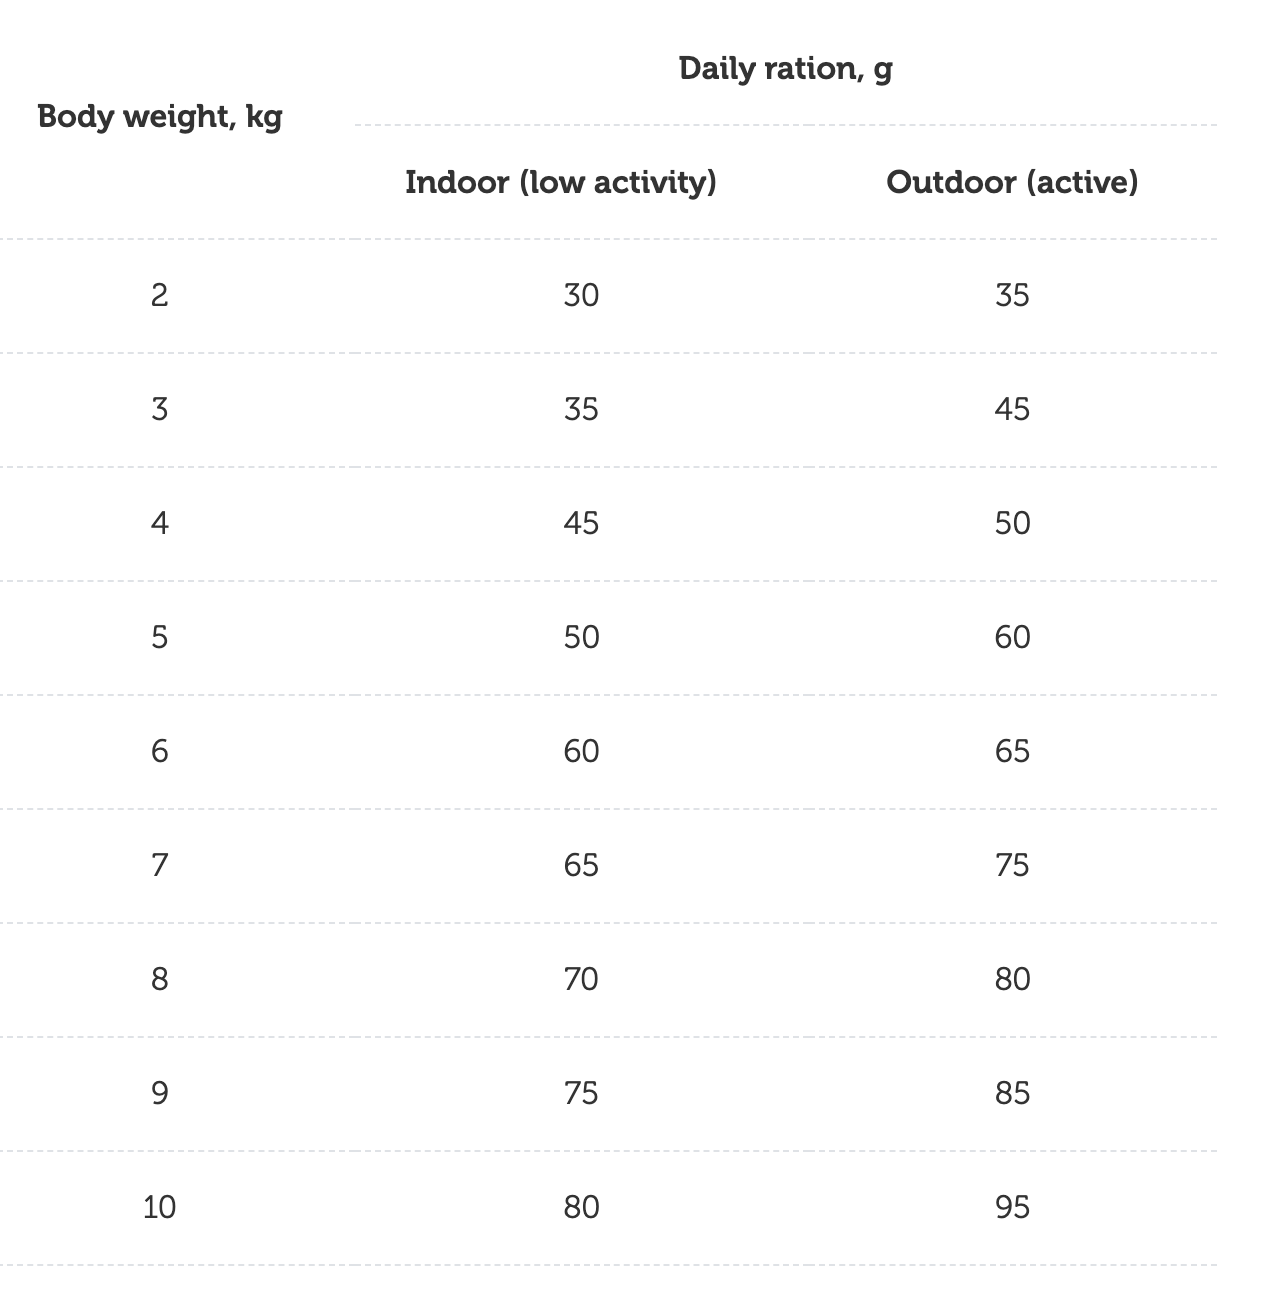Viewport: 1286px width, 1312px height.
Task: Click the indoor ration 30 for 2 kg
Action: 581,295
